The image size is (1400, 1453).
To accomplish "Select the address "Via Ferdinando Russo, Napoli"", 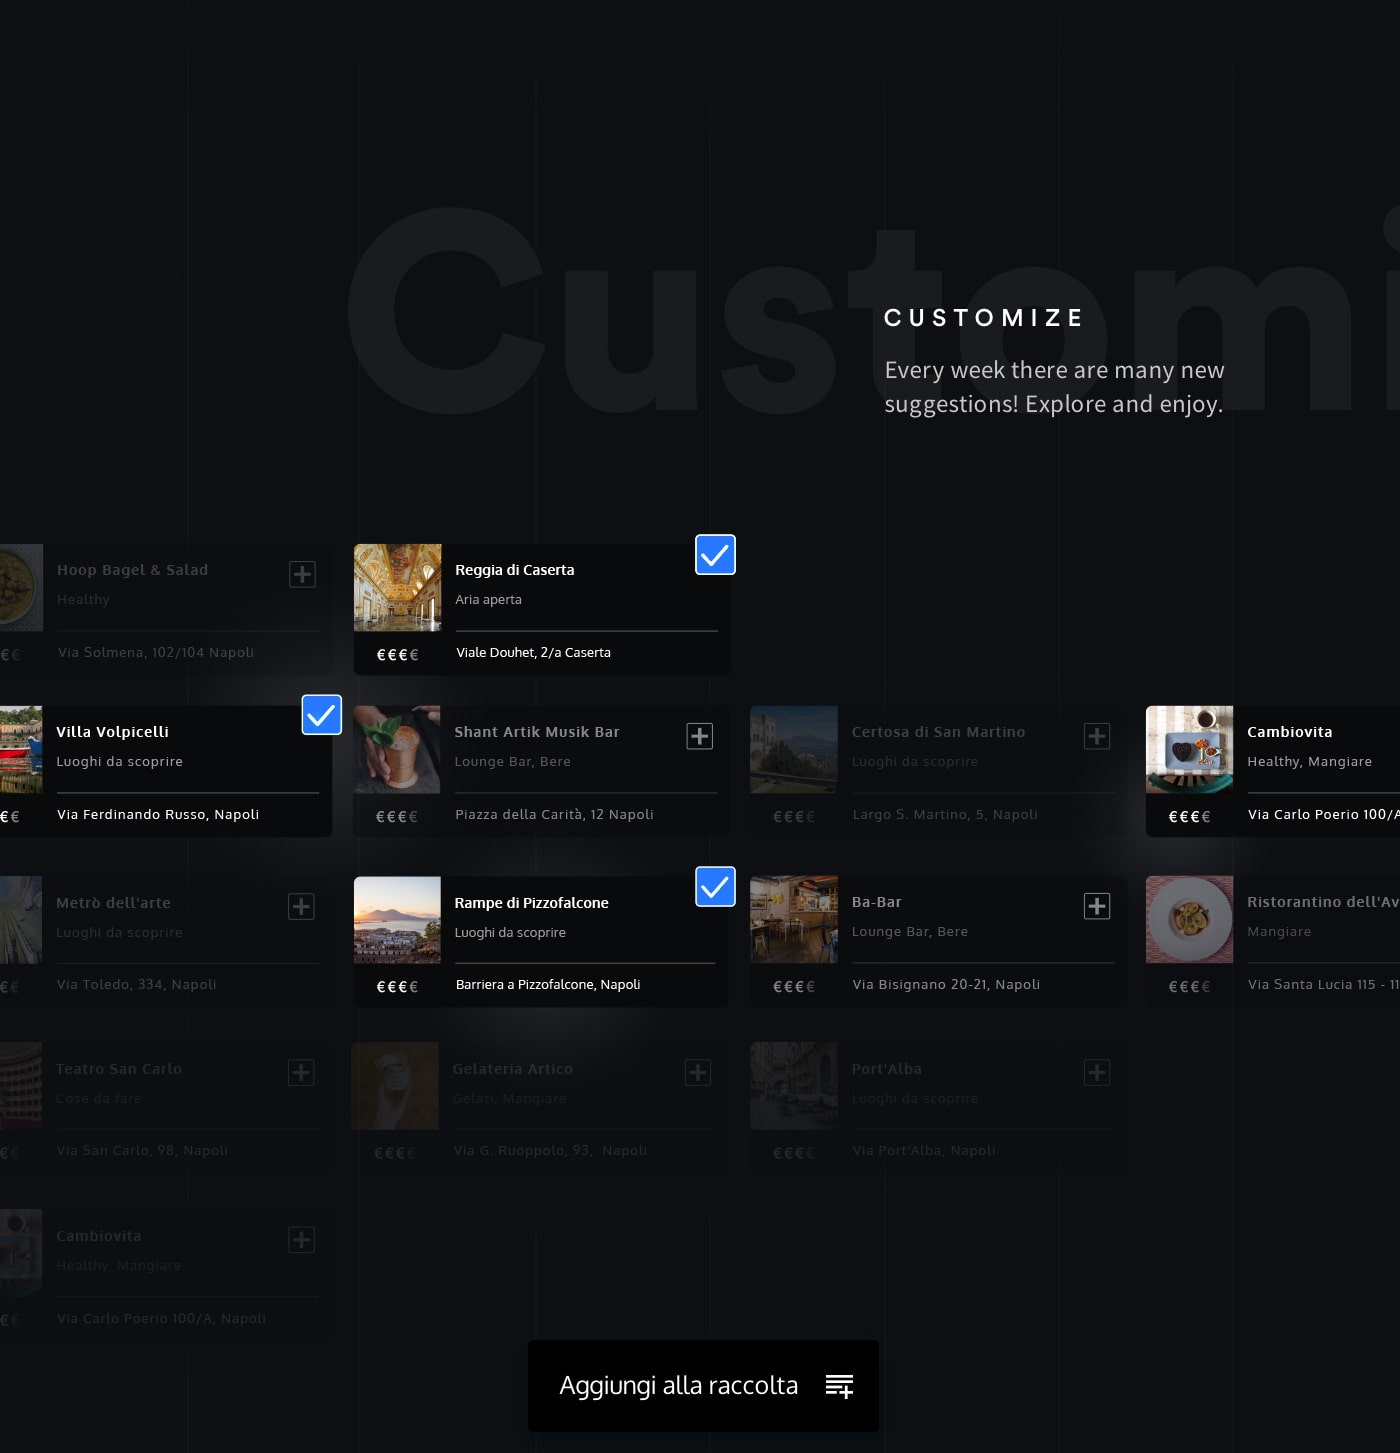I will coord(158,815).
